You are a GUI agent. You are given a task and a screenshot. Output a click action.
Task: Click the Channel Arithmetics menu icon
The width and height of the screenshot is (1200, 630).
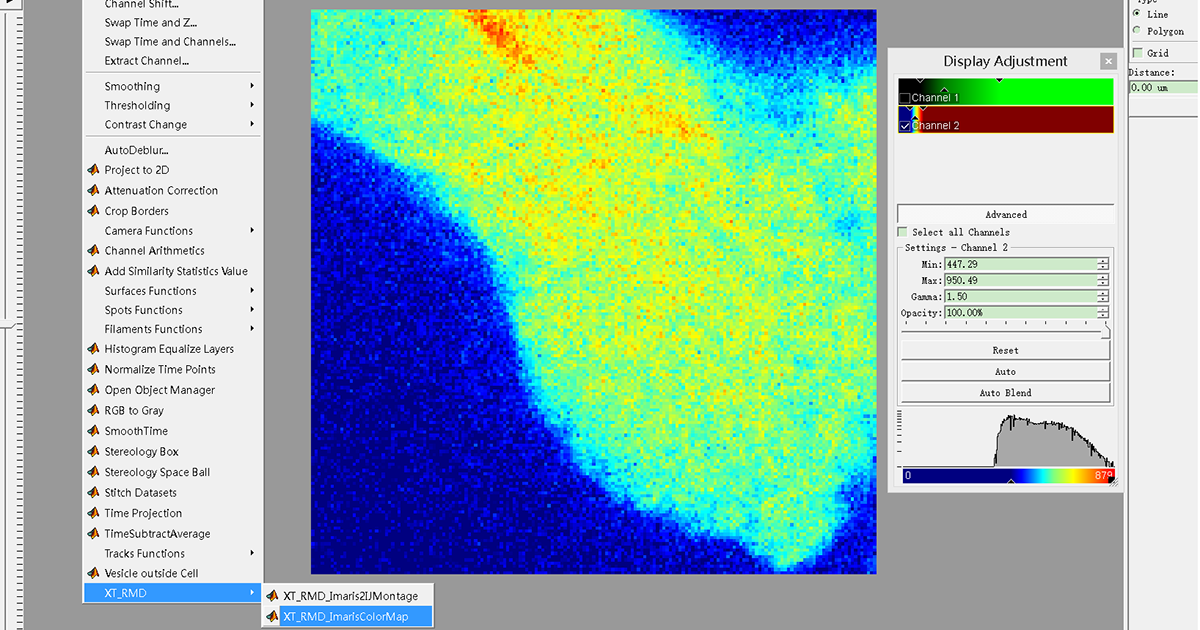coord(93,251)
